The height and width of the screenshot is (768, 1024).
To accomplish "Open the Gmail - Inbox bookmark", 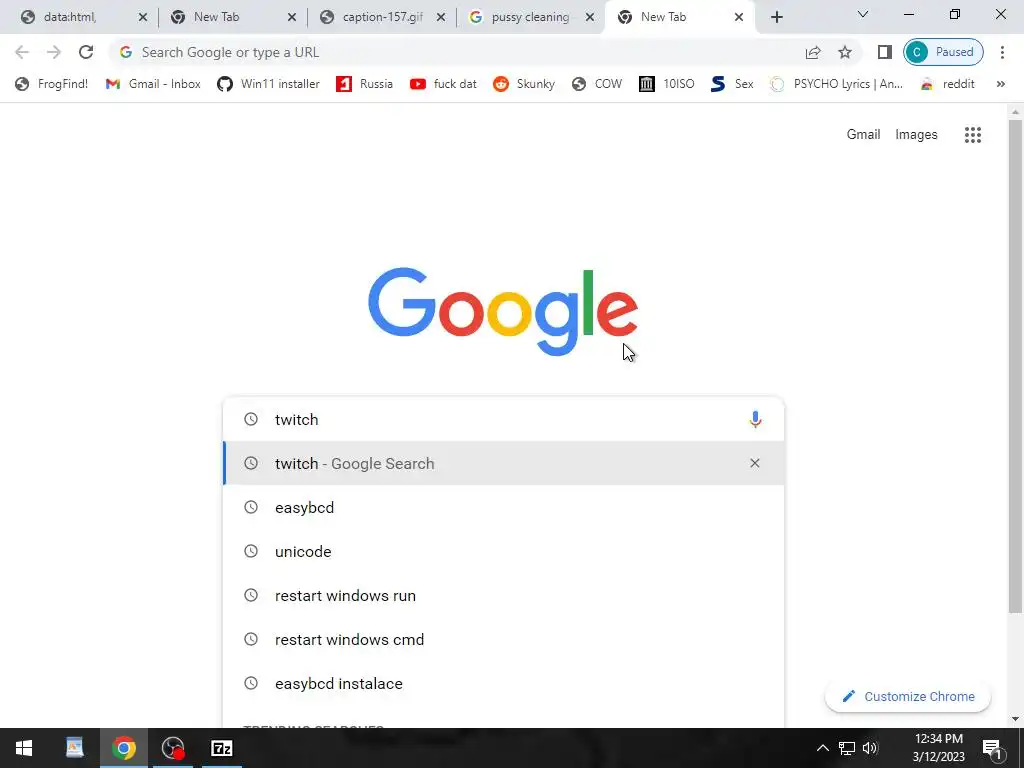I will (153, 84).
